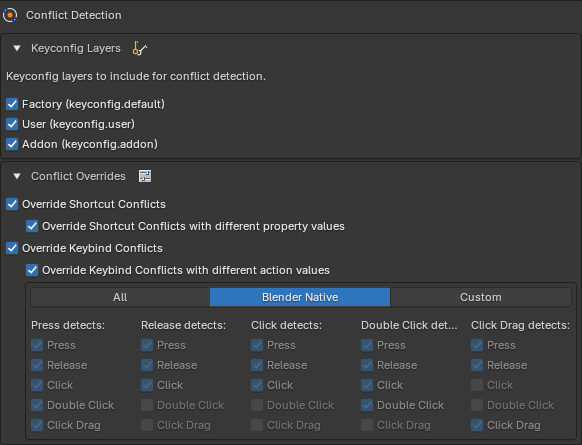Switch to the All preset tab
Screen dimensions: 582x445
pyautogui.click(x=120, y=297)
